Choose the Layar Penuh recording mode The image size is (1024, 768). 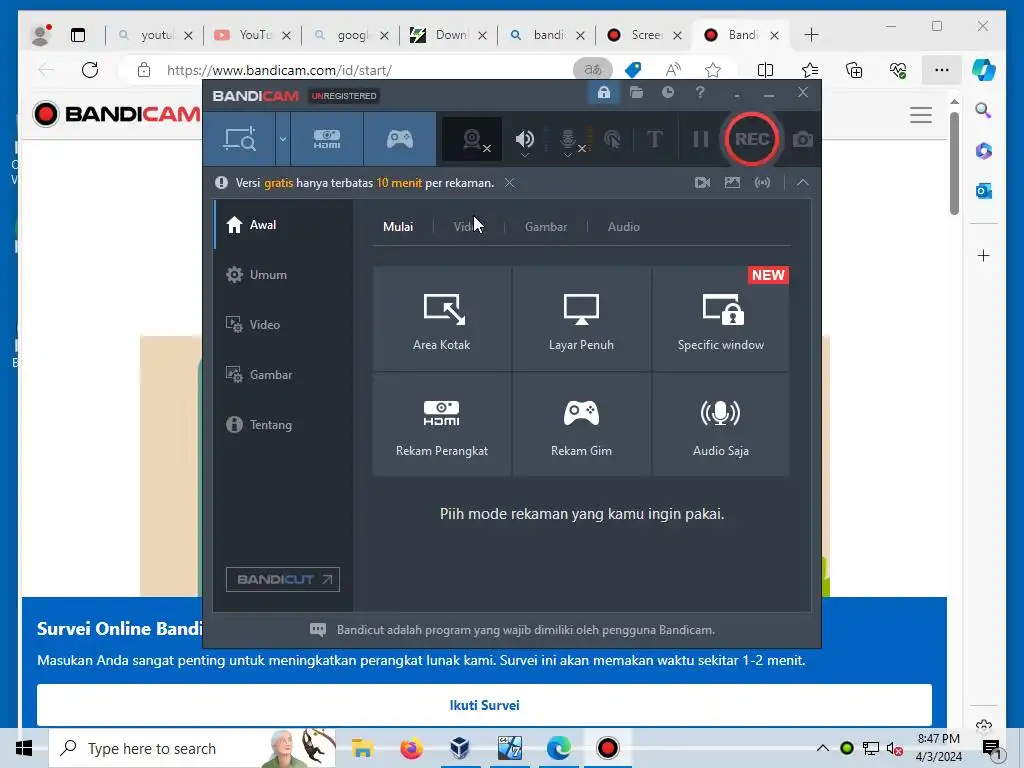point(581,319)
